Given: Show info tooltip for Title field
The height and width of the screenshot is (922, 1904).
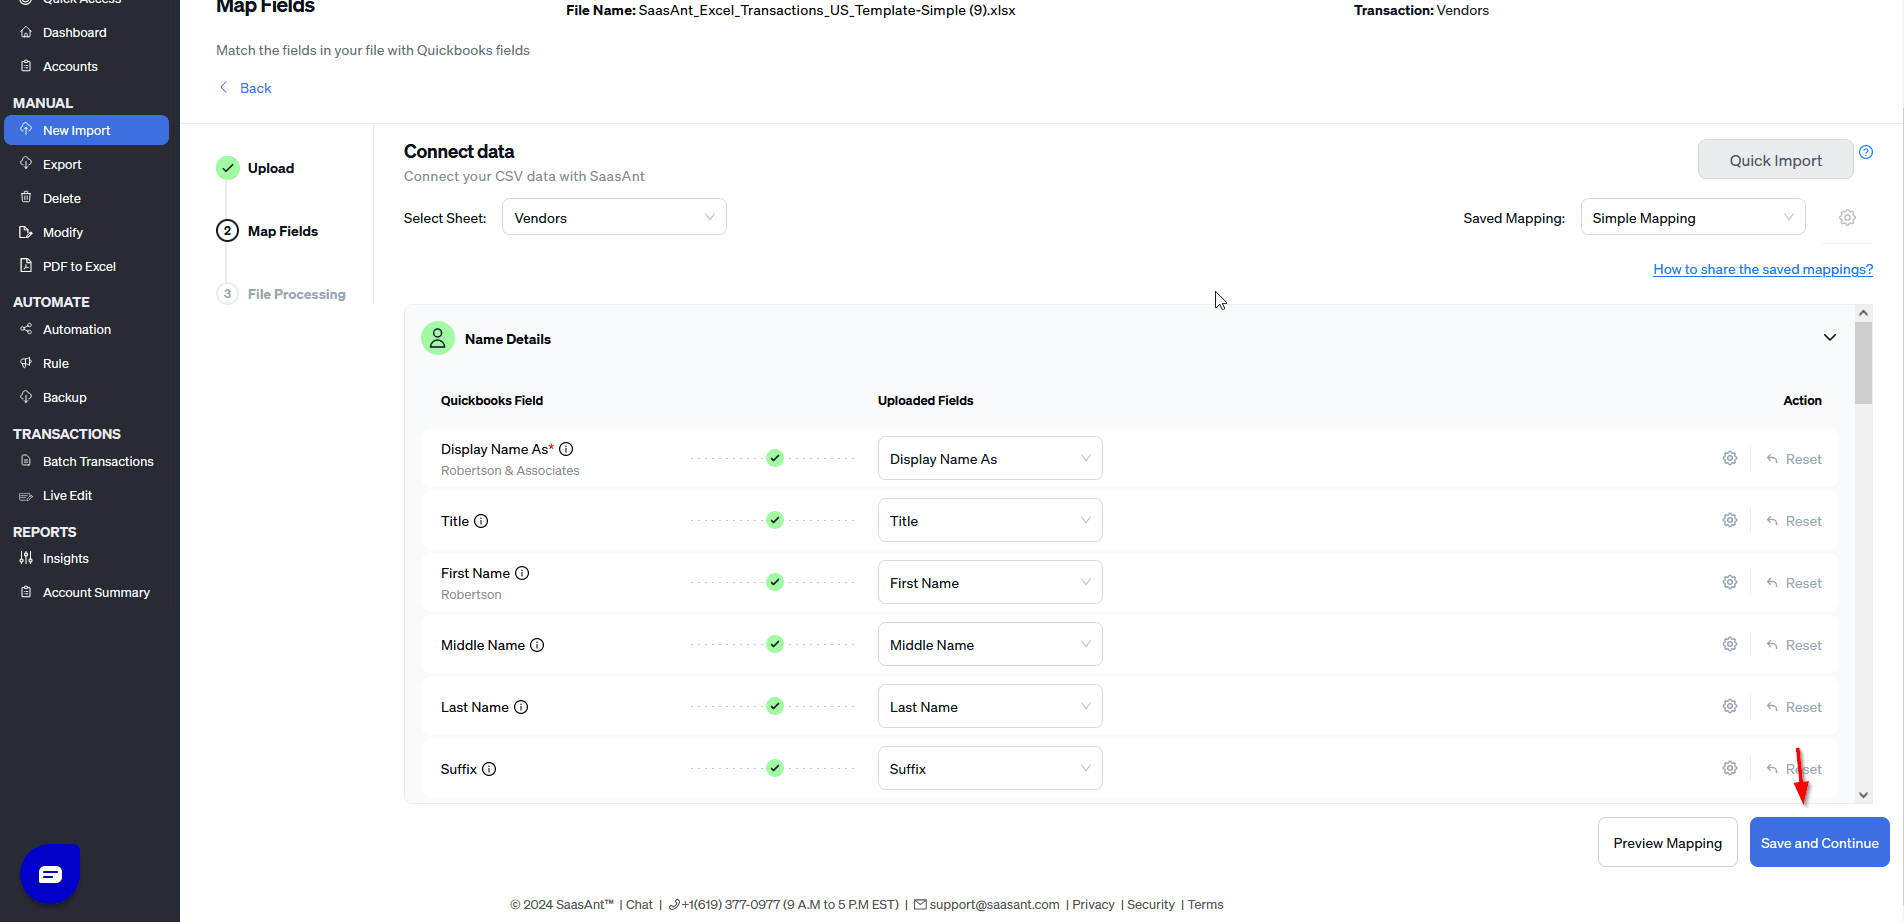Looking at the screenshot, I should 481,521.
